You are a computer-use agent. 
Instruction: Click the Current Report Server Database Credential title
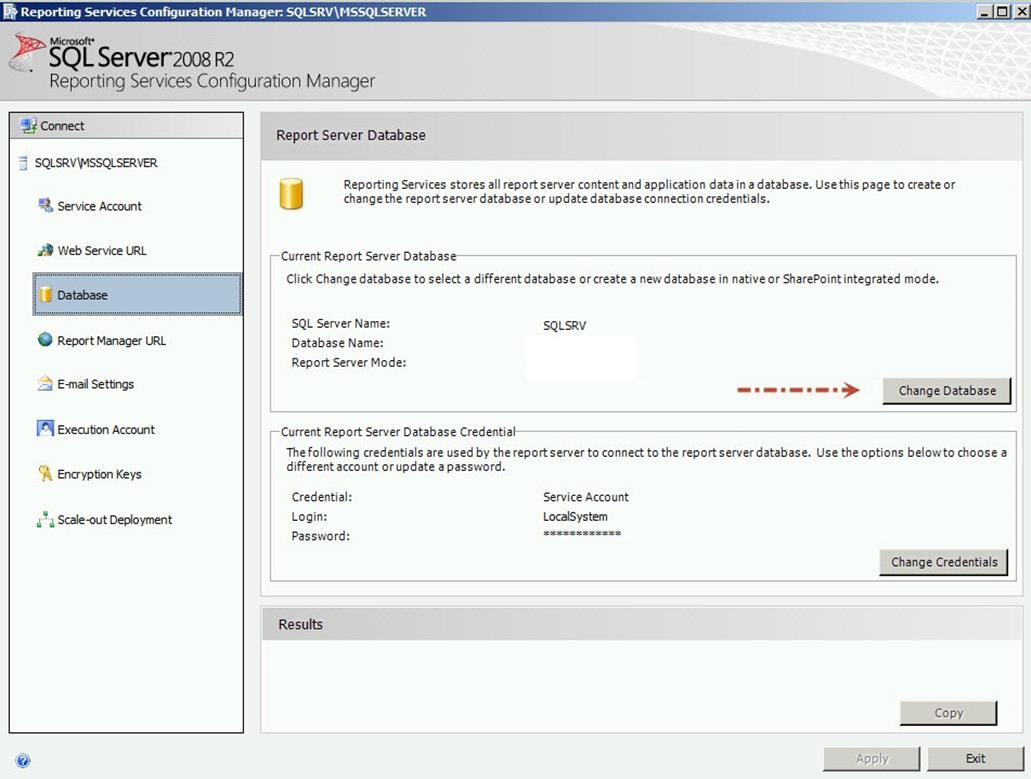click(398, 432)
